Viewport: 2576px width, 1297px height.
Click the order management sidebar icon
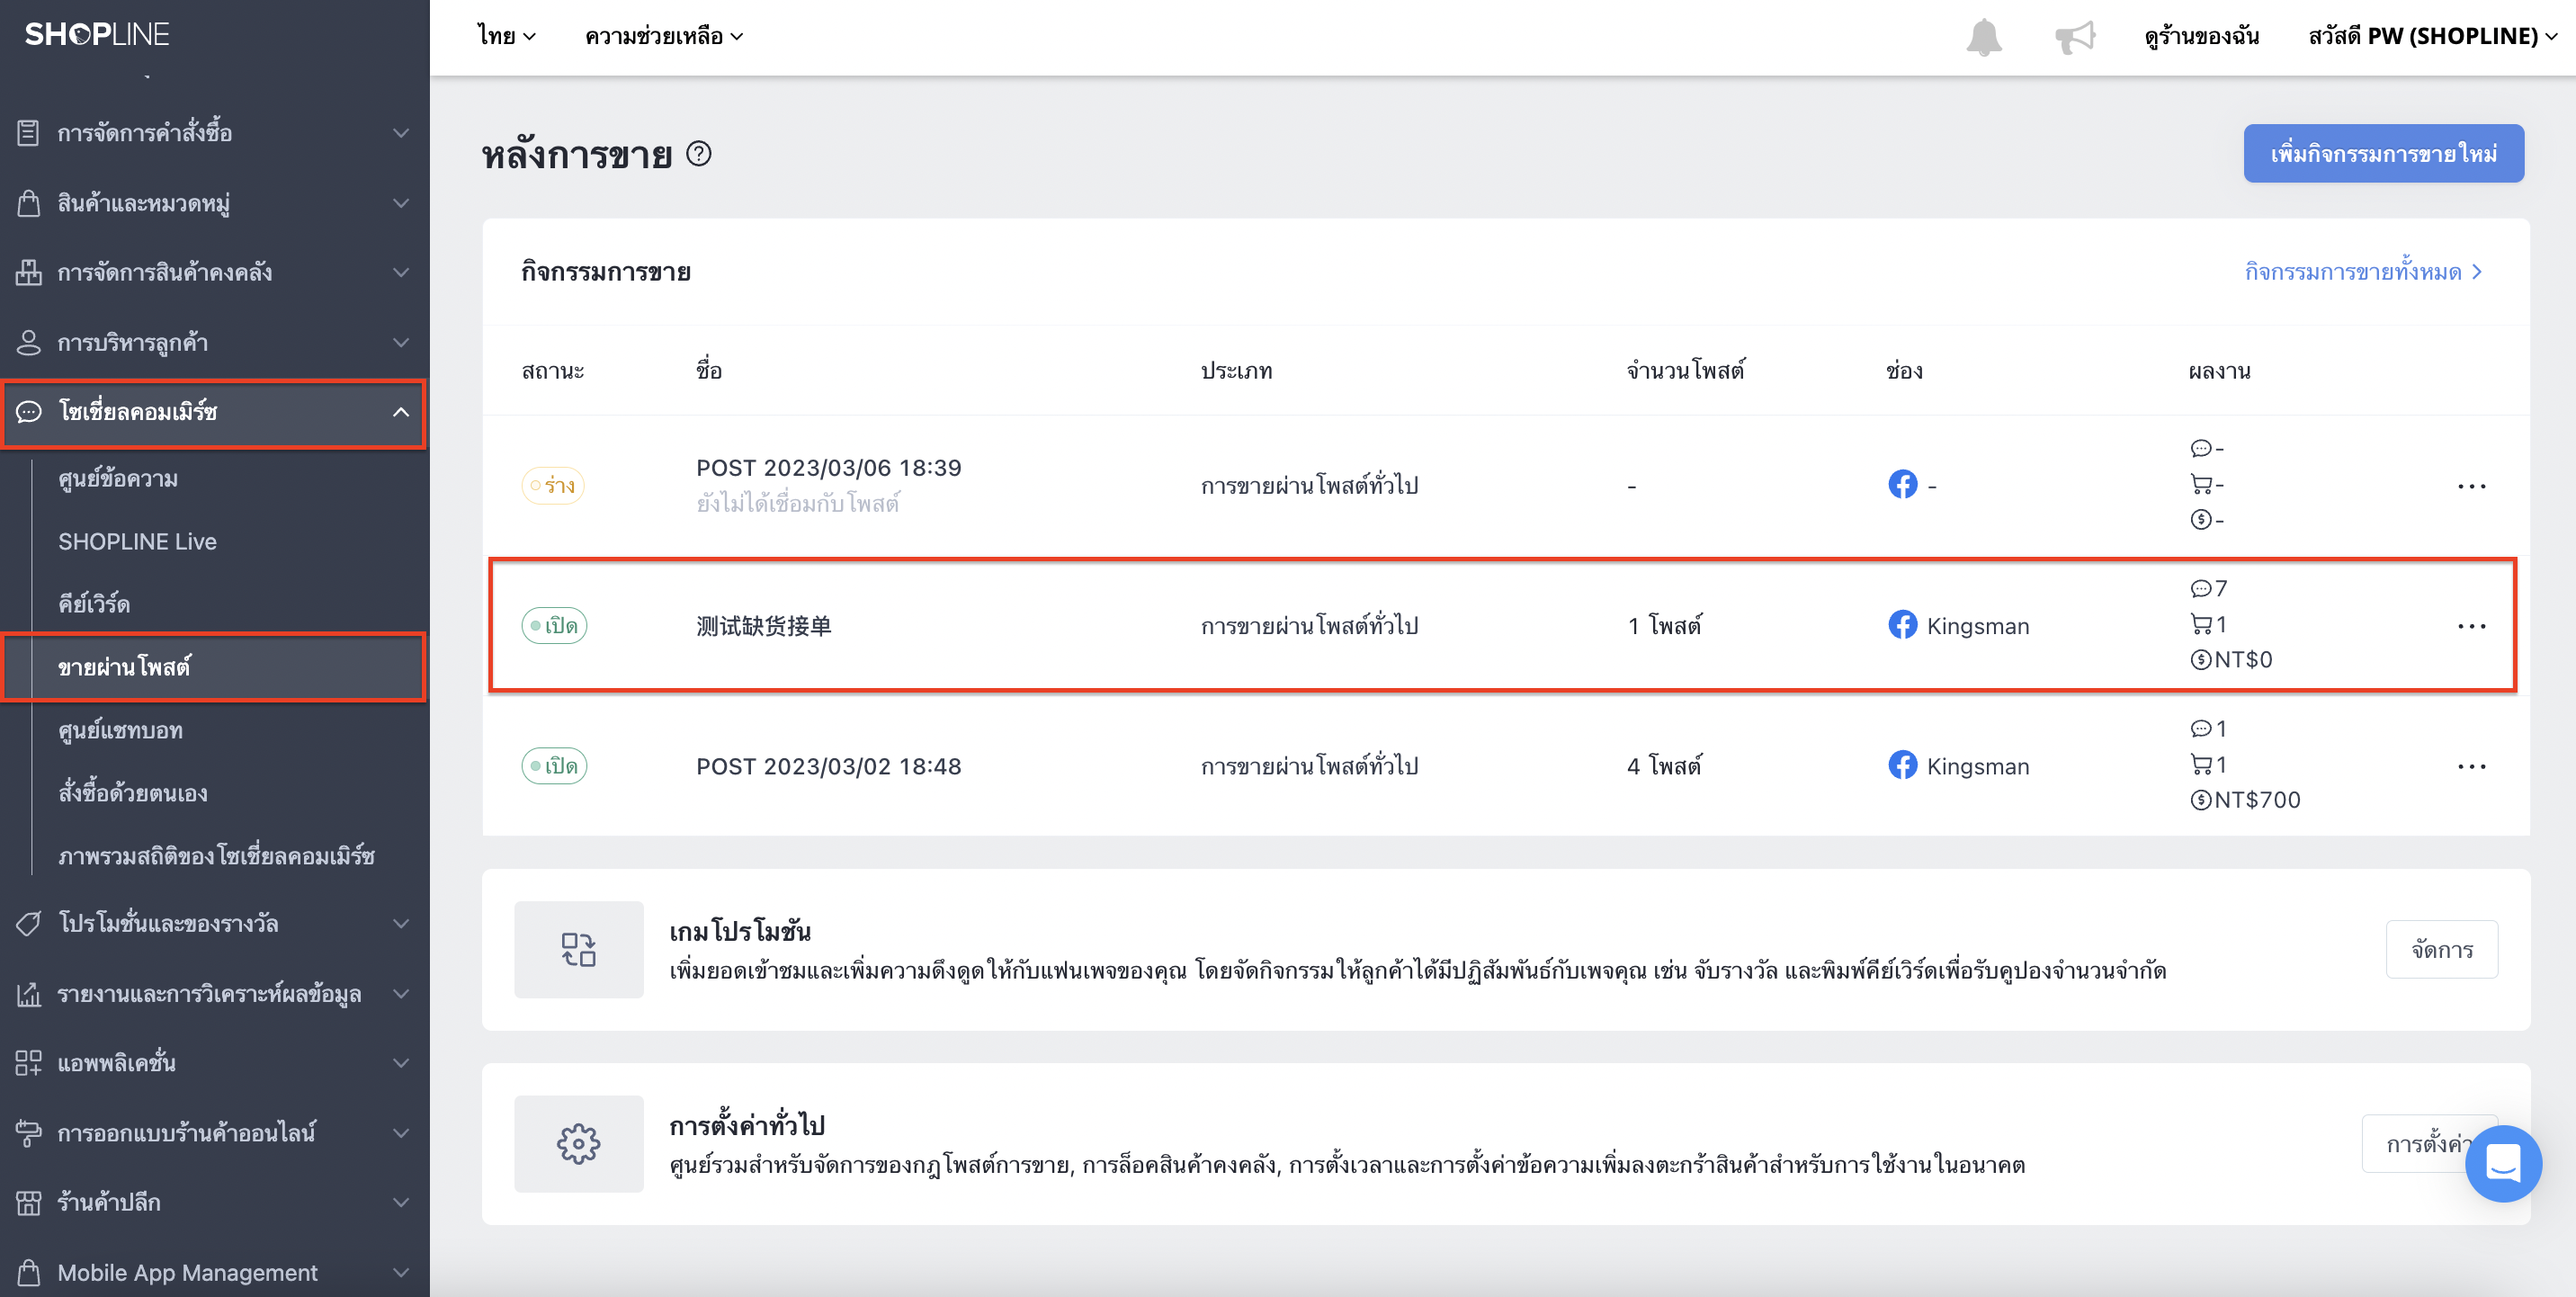pos(29,133)
